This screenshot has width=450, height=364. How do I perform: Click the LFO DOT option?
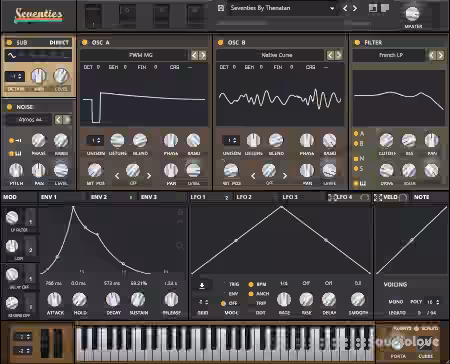[x=260, y=313]
